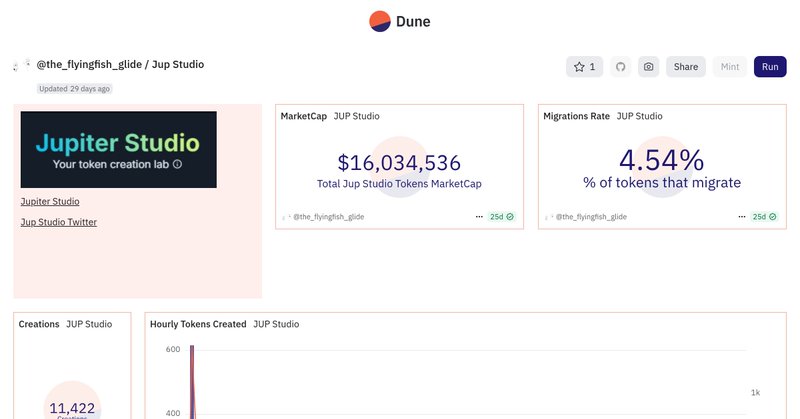Screen dimensions: 800x419
Task: Open the Migrations Rate card's three-dot menu
Action: [742, 217]
